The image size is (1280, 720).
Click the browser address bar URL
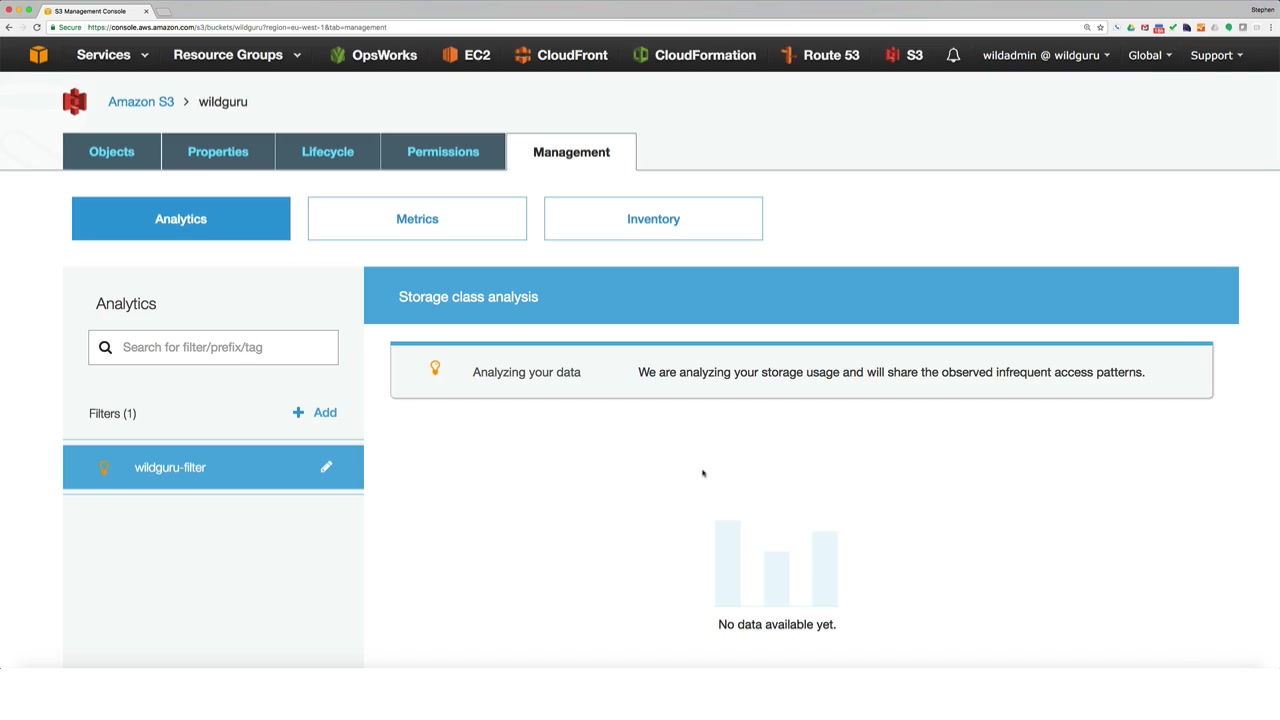pos(237,27)
